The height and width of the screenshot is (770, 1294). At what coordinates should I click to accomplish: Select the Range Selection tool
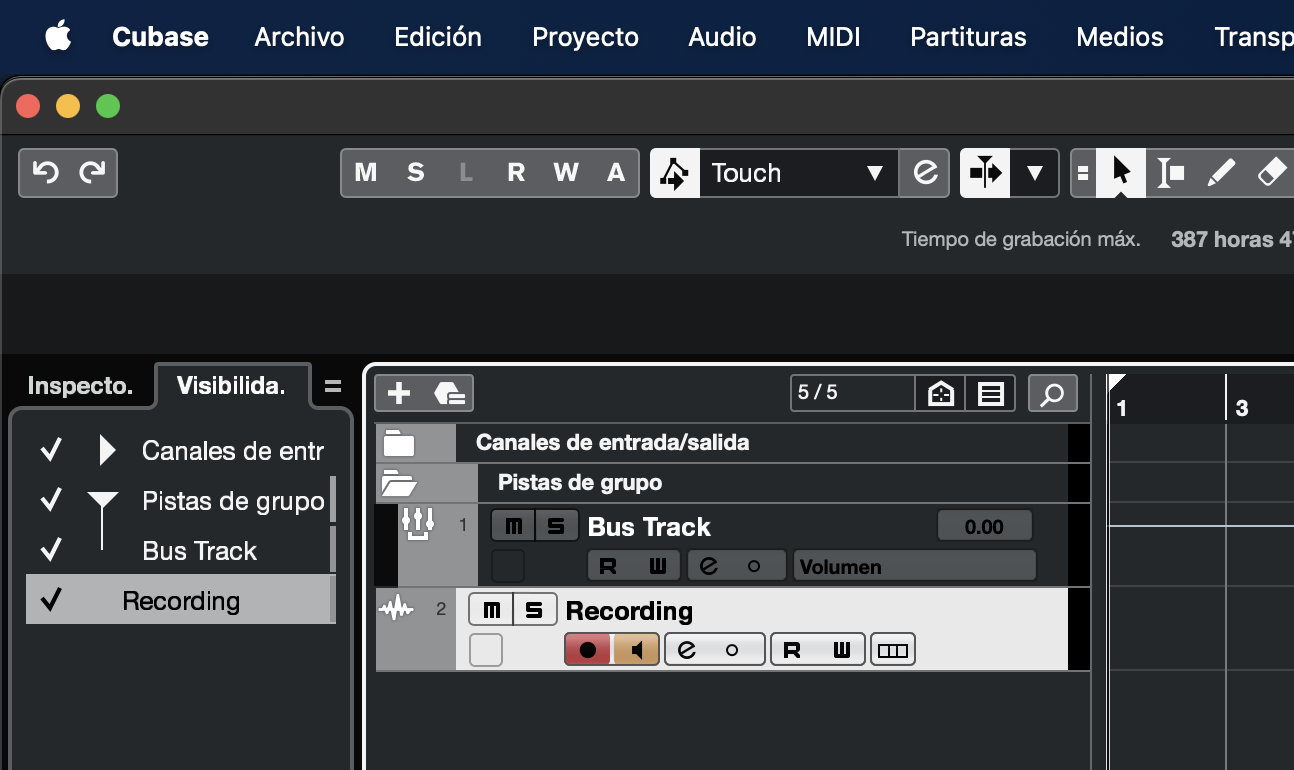1169,173
